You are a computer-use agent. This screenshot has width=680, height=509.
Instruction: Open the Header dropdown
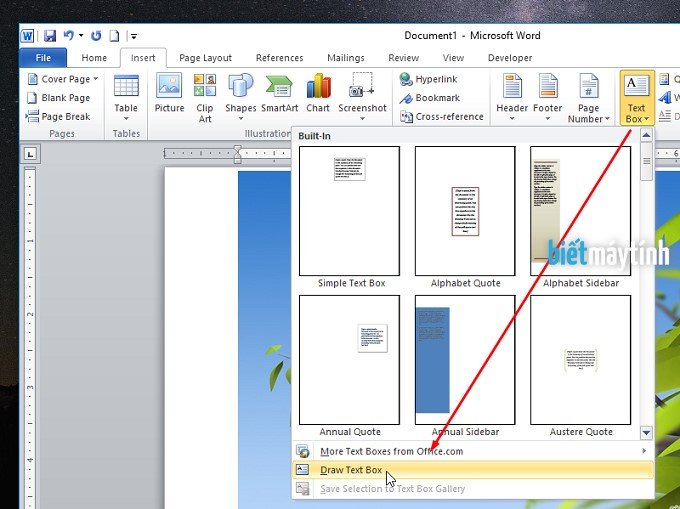point(512,98)
